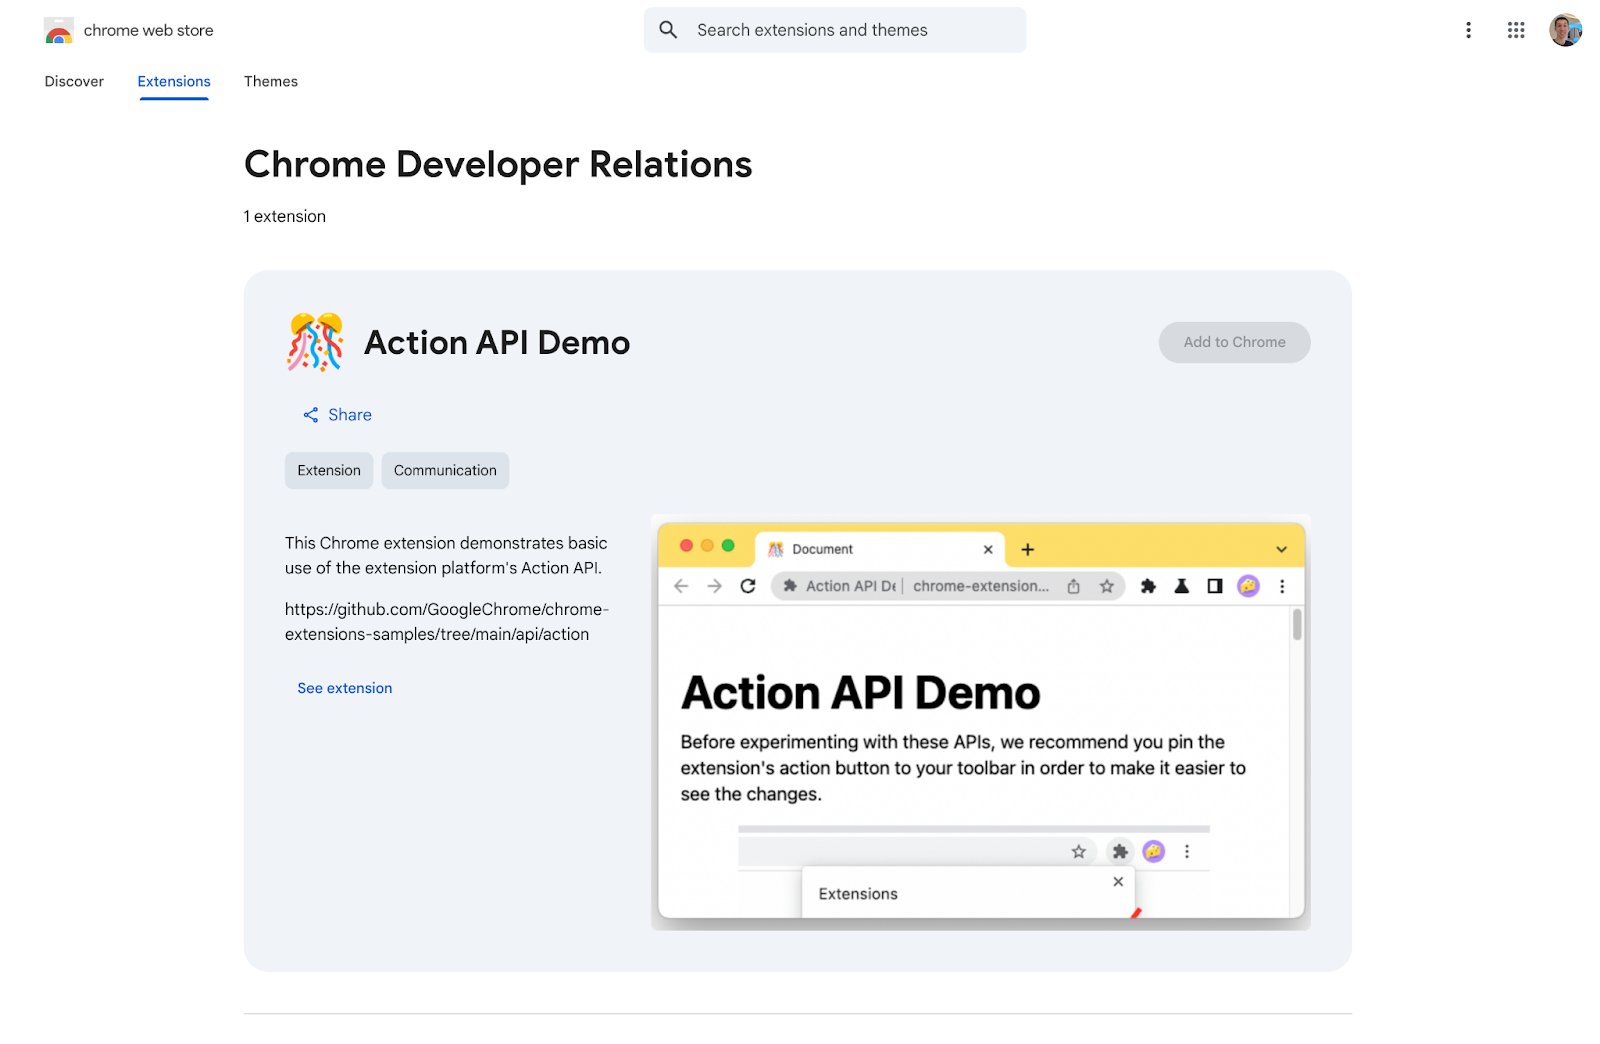Select the Extensions tab
1600x1044 pixels.
[x=173, y=81]
